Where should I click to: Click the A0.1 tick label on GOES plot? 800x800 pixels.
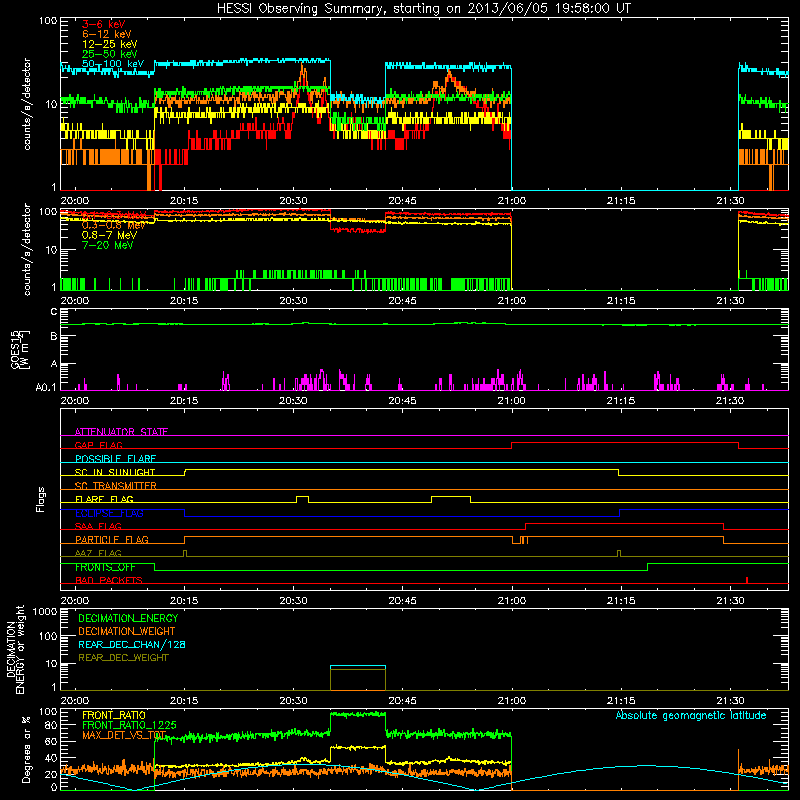point(46,387)
